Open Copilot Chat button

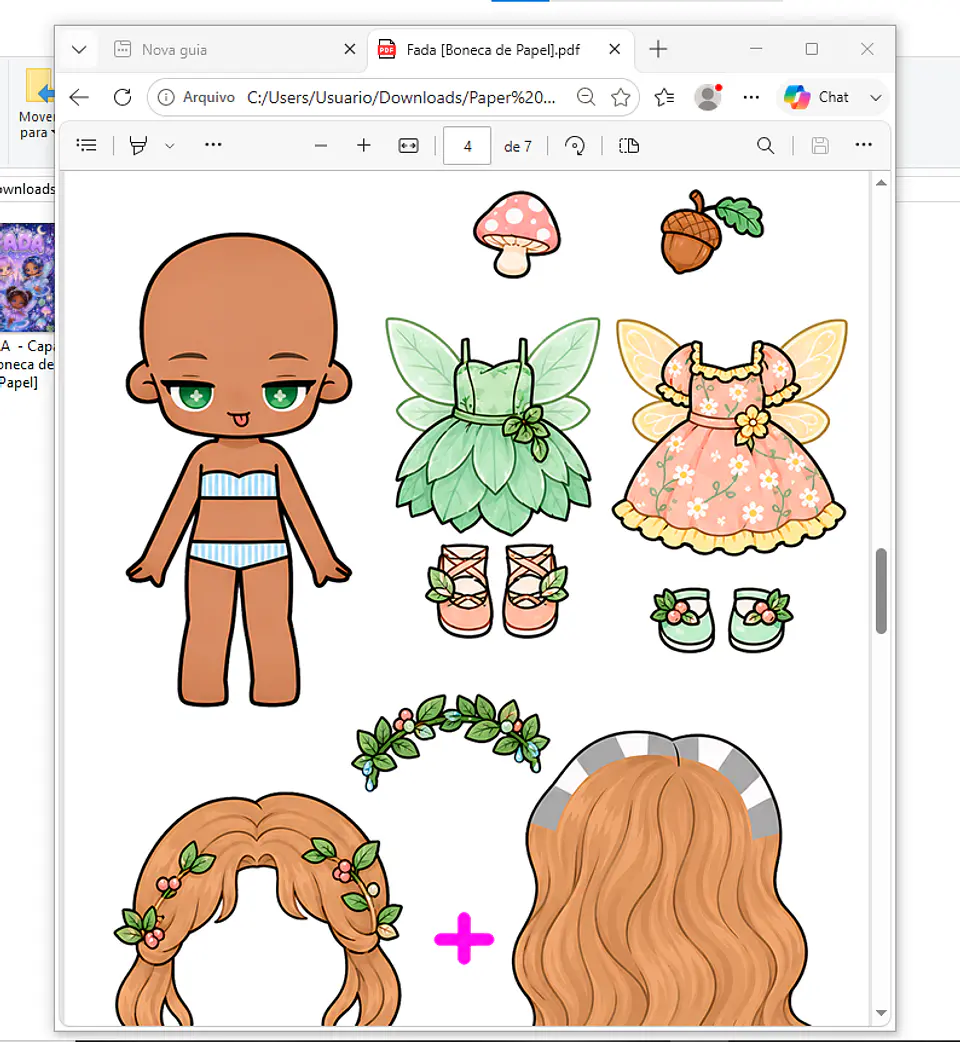(x=816, y=97)
